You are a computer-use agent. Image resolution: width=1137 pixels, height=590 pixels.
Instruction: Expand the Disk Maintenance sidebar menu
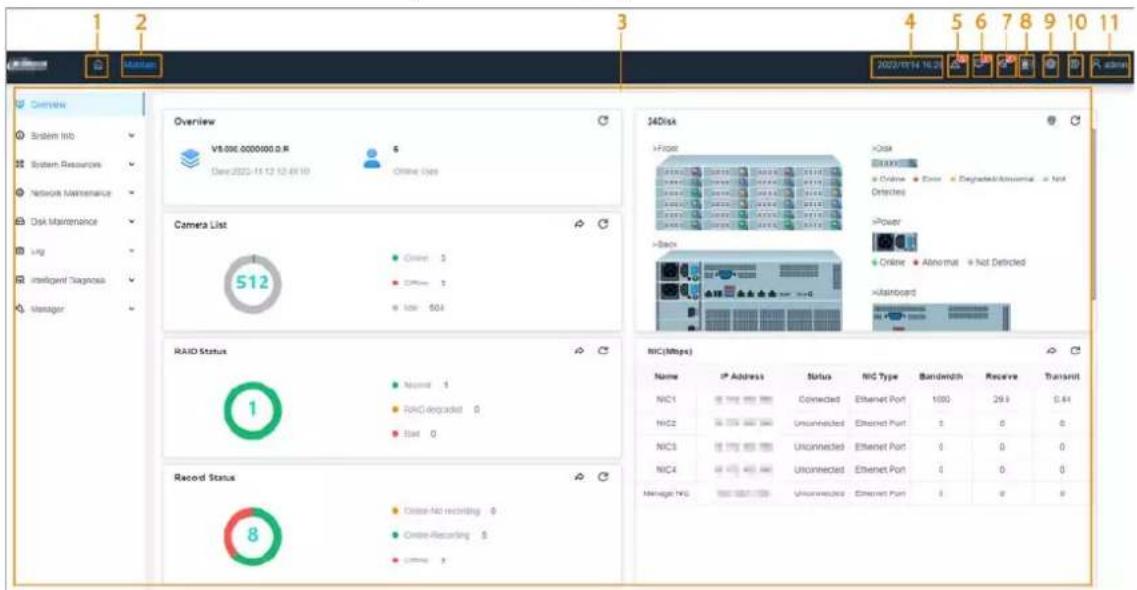[x=131, y=222]
